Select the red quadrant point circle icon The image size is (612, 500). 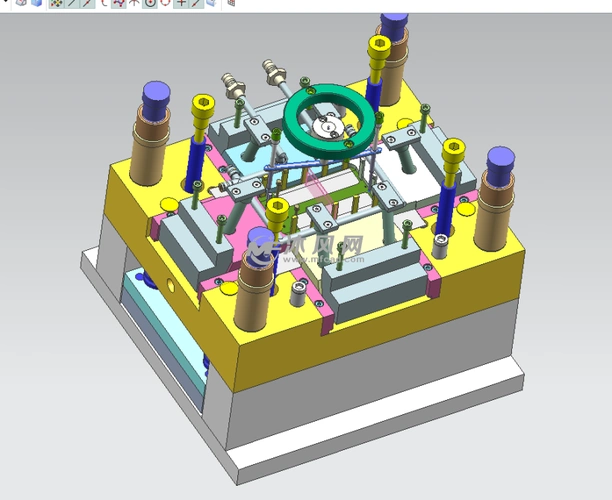tap(165, 3)
